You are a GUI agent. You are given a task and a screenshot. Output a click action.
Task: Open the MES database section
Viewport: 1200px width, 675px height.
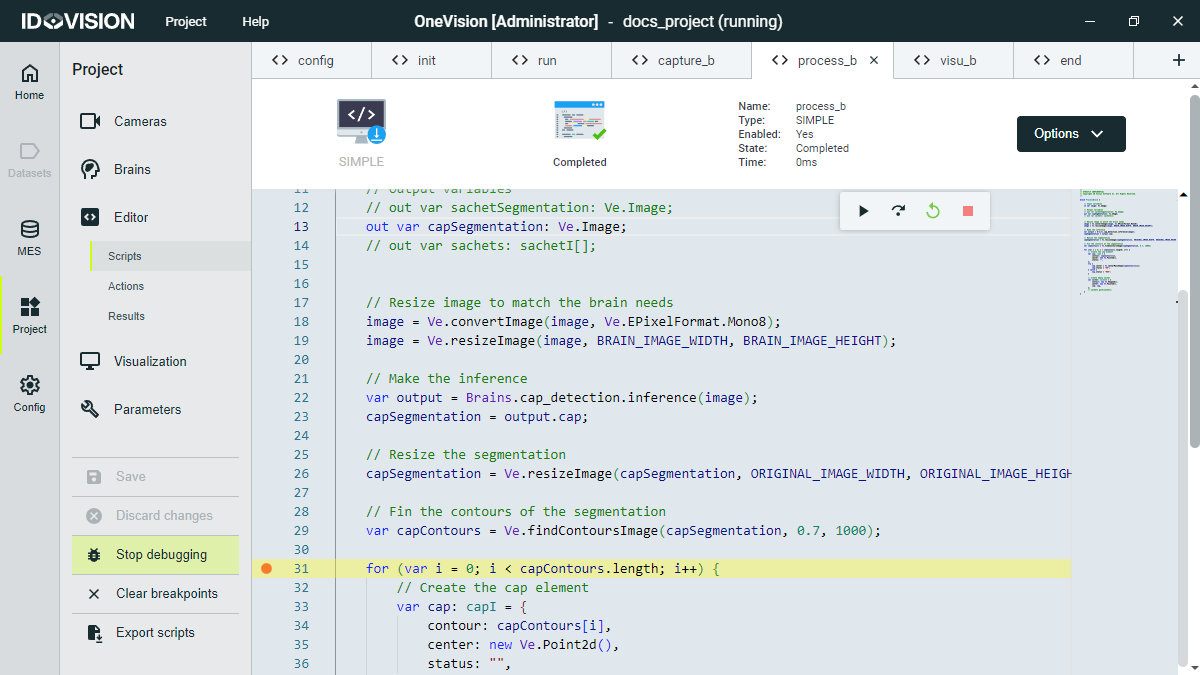coord(30,238)
